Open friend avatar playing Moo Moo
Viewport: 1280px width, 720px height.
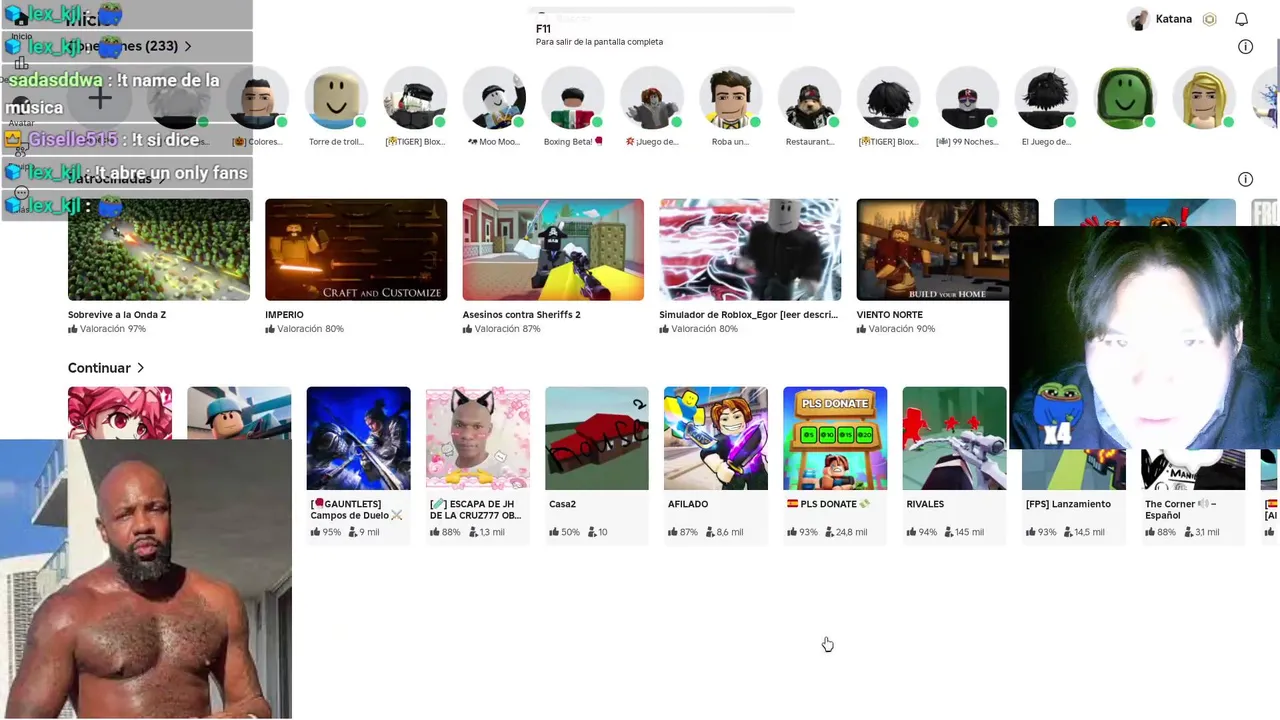point(494,98)
